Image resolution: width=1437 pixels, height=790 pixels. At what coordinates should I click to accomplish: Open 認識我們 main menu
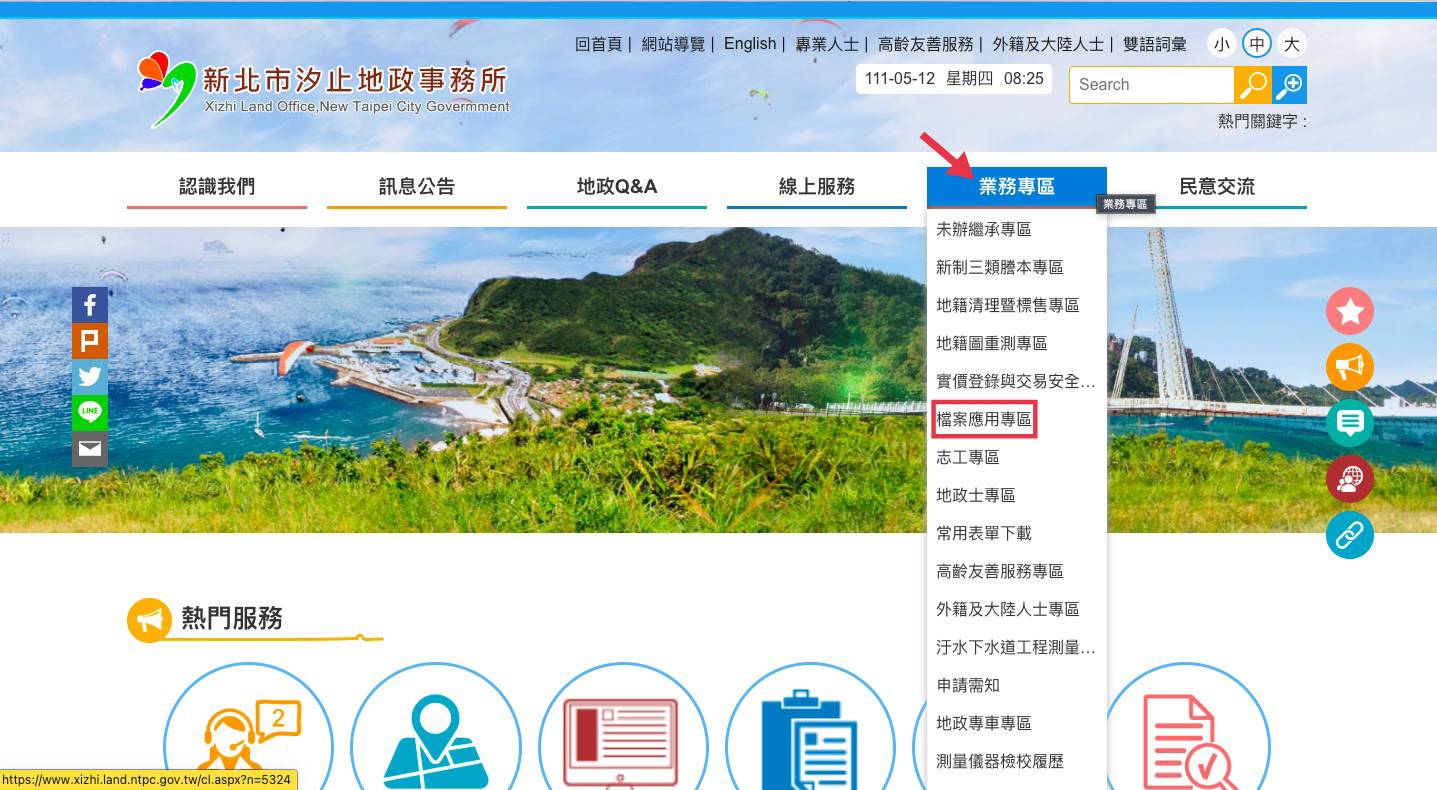(217, 187)
